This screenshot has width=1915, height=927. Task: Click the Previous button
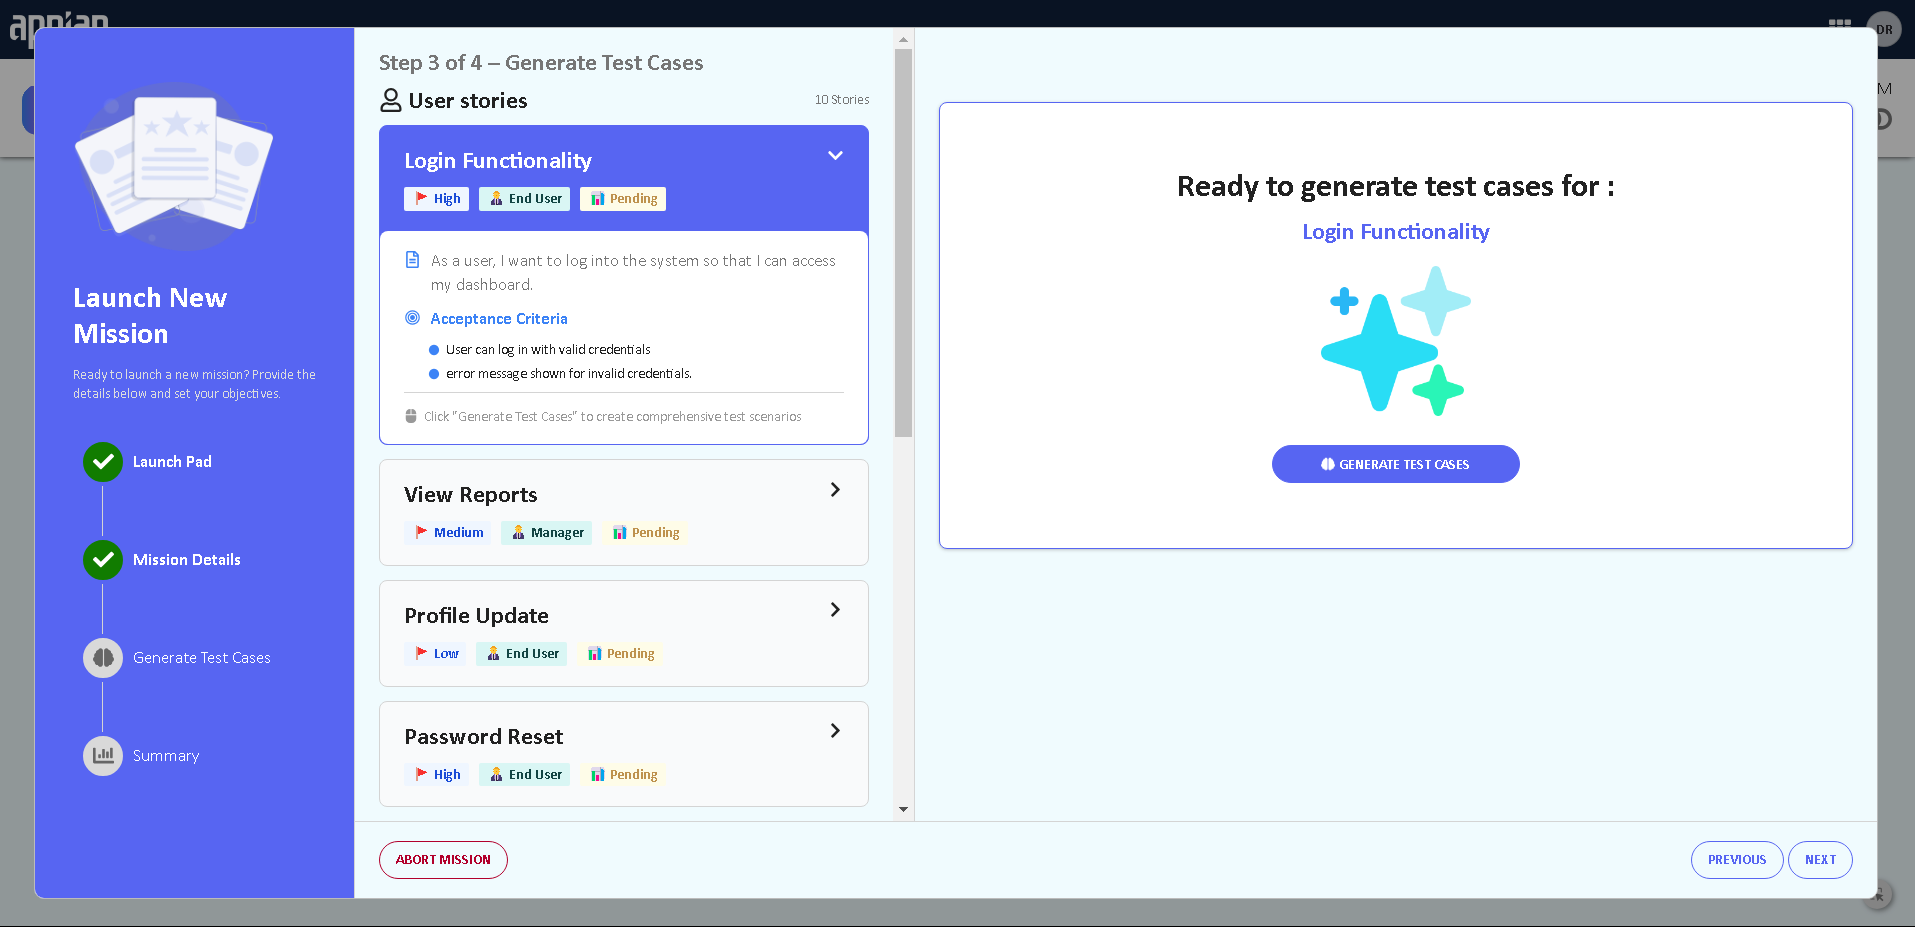1736,860
